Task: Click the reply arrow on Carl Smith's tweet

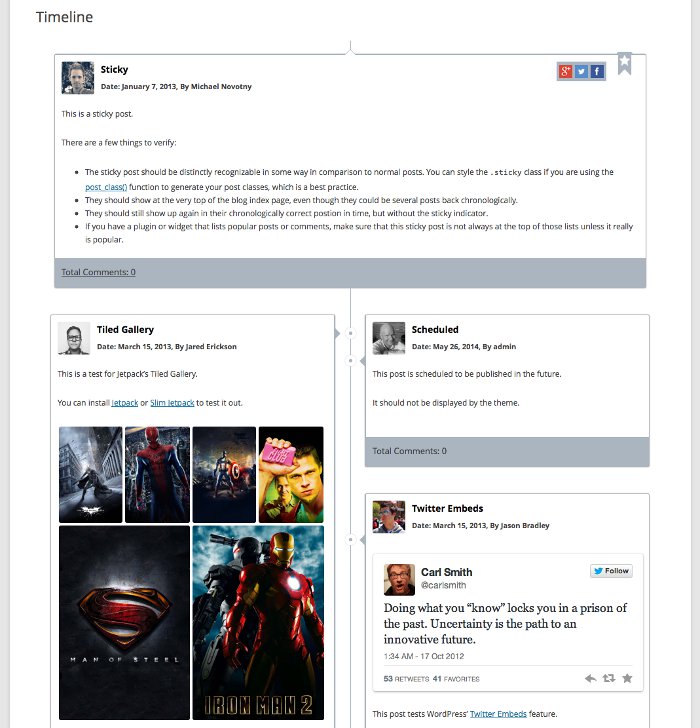Action: (590, 678)
